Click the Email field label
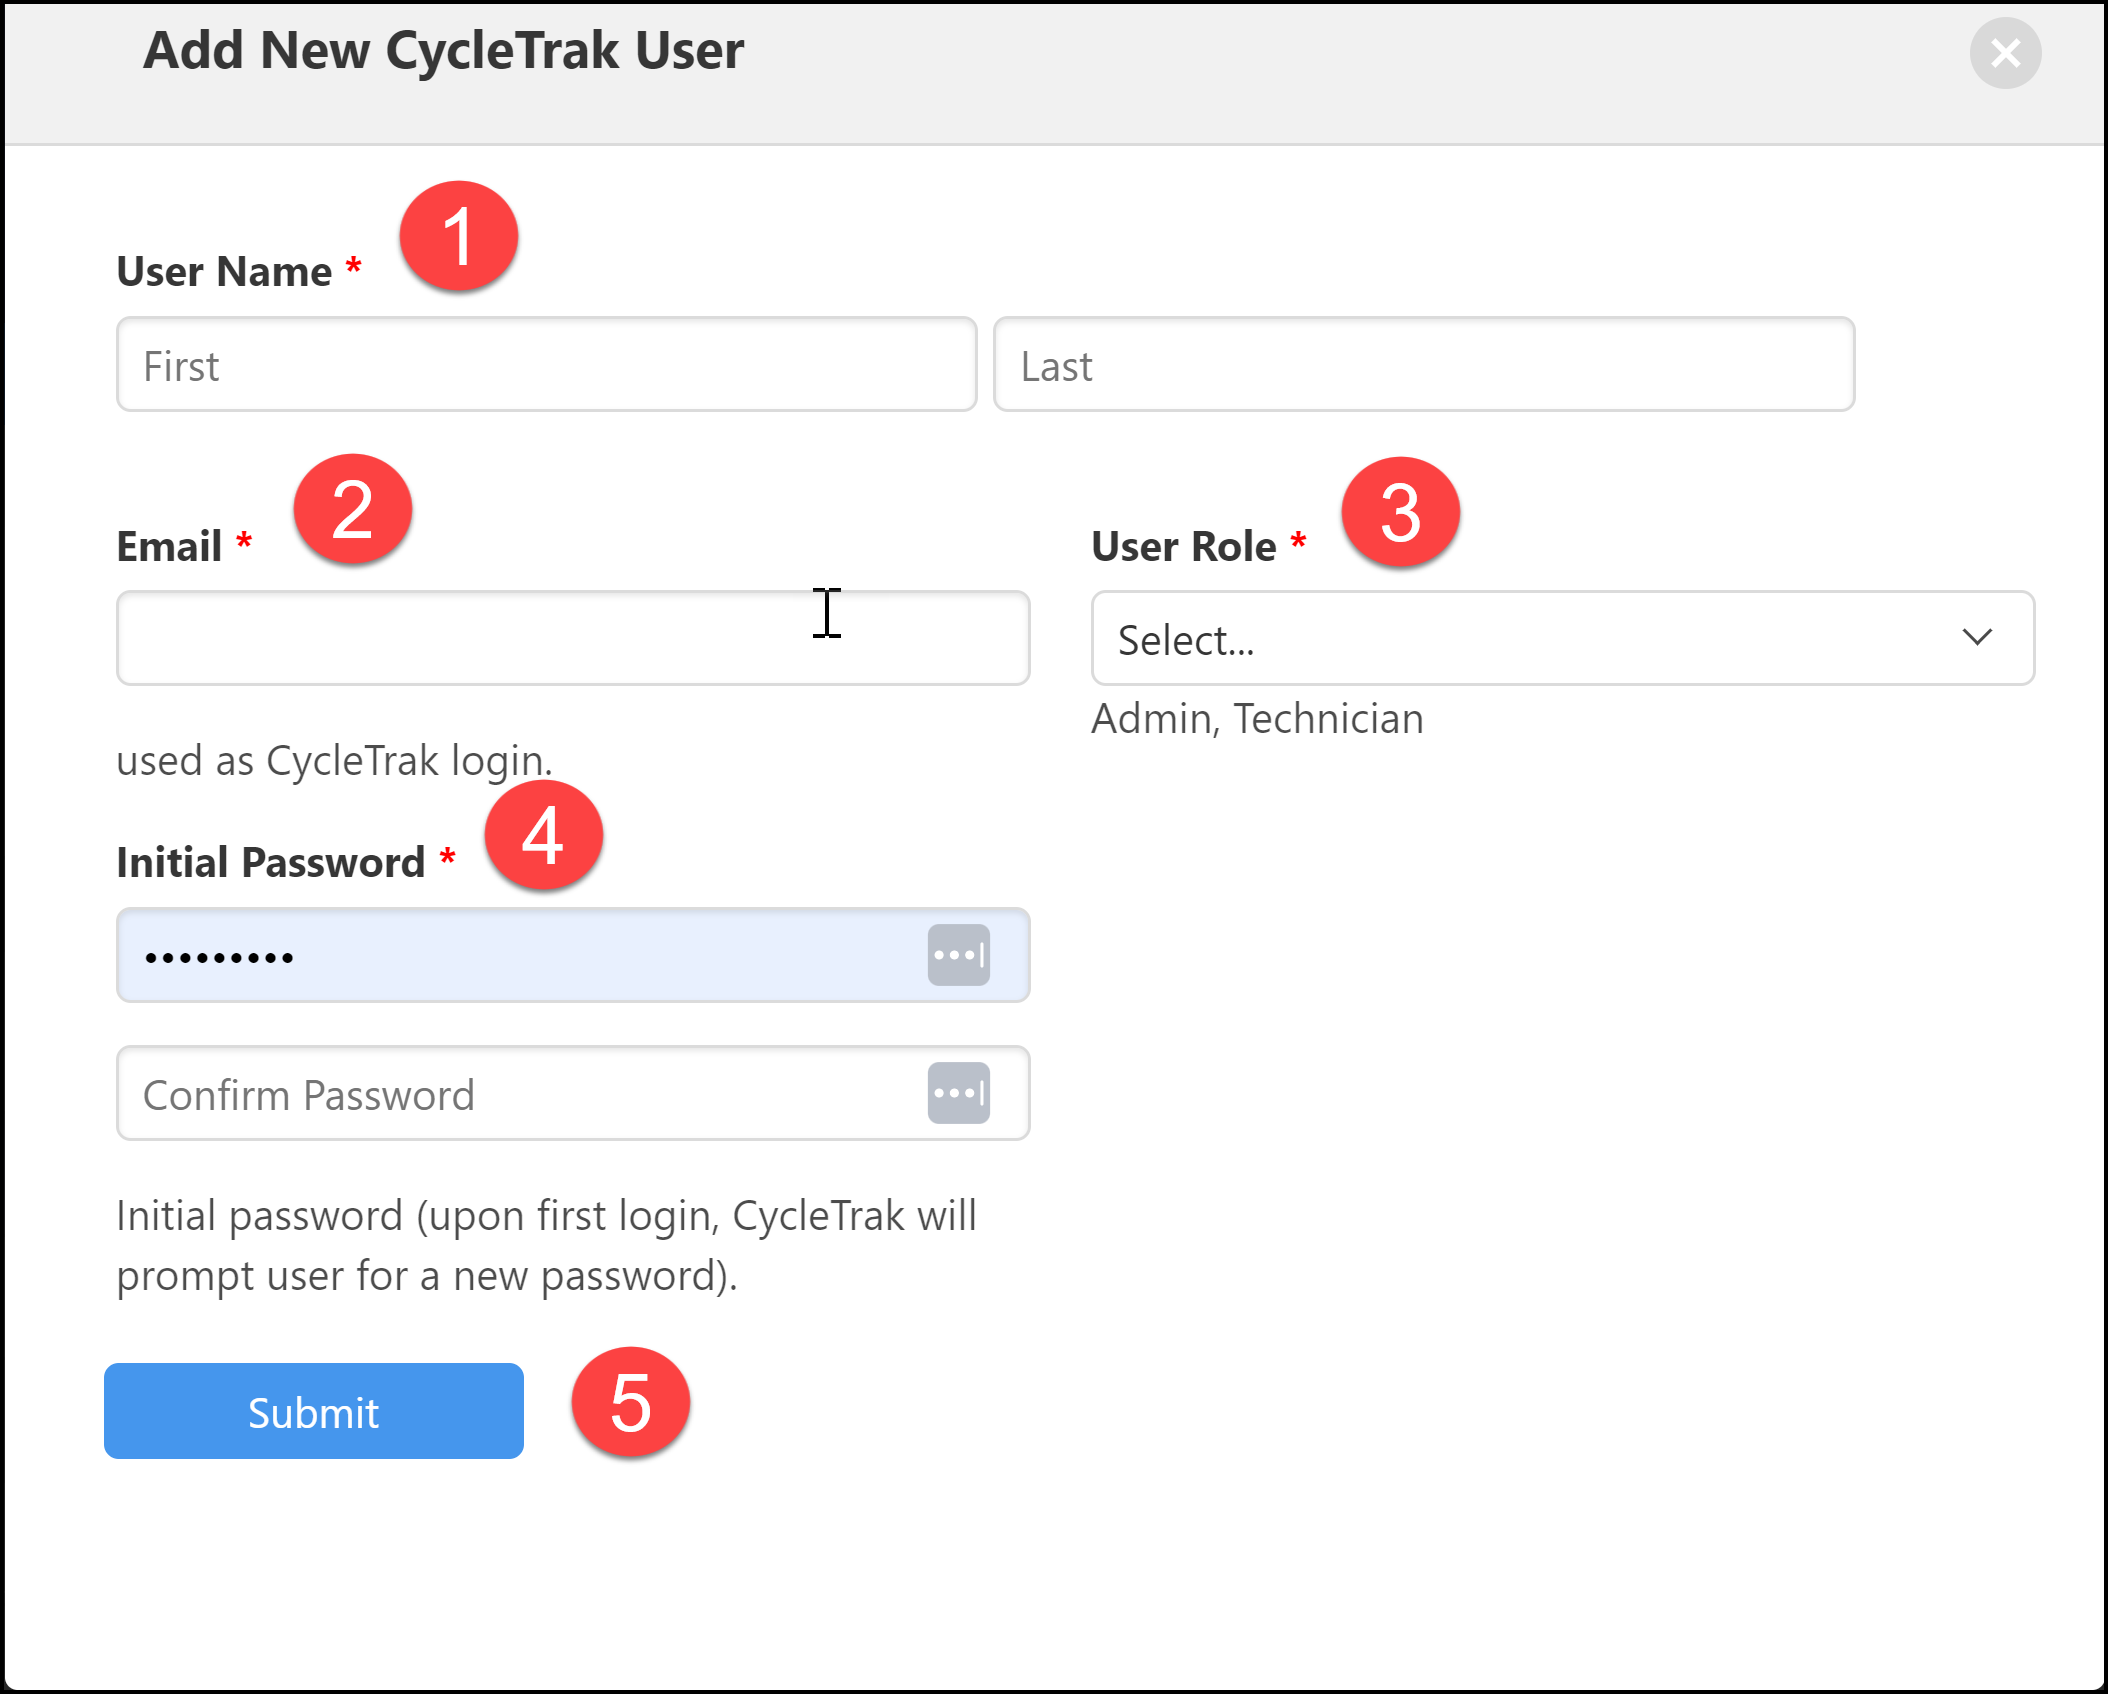Screen dimensions: 2108x1694 (x=169, y=546)
